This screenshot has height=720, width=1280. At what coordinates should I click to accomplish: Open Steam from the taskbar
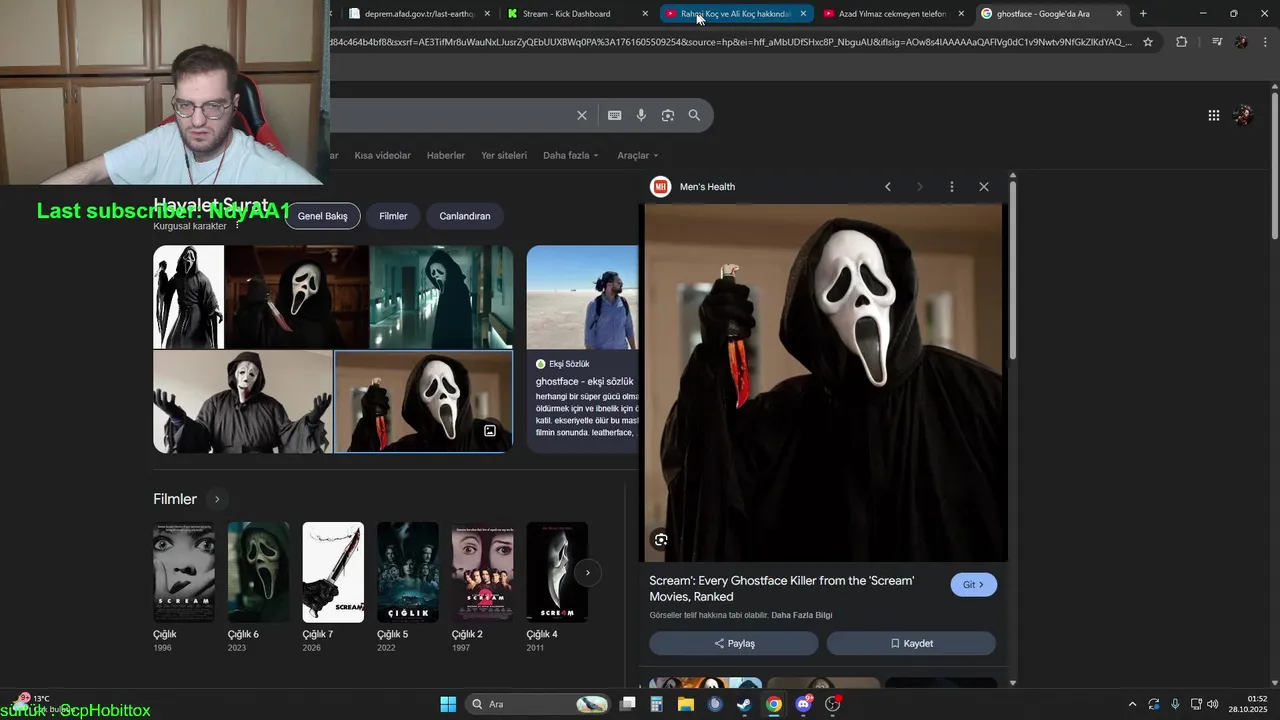tap(744, 704)
